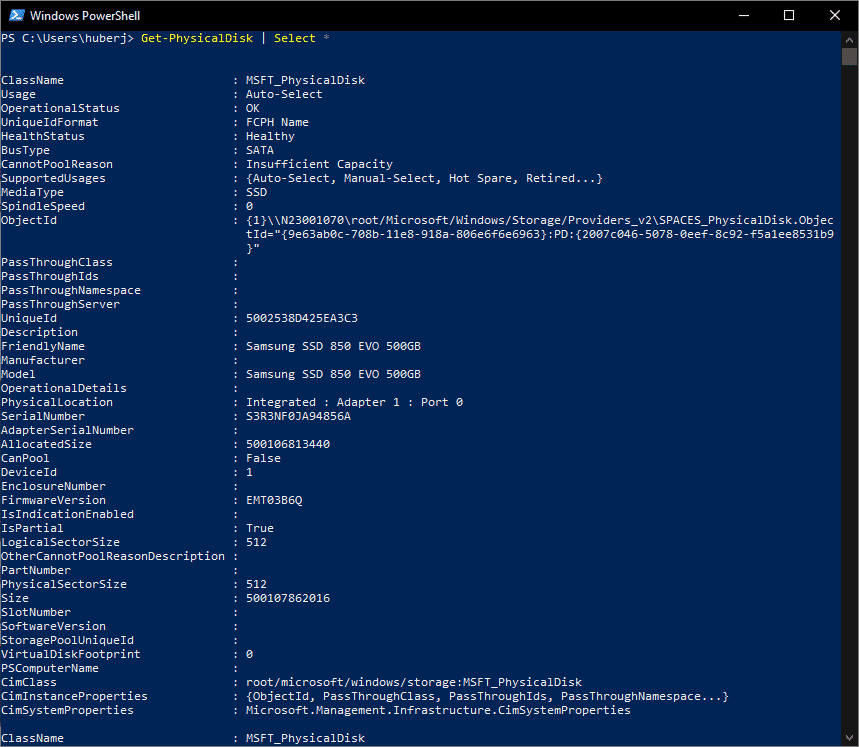Click the scrollbar down arrow
859x747 pixels.
[849, 738]
